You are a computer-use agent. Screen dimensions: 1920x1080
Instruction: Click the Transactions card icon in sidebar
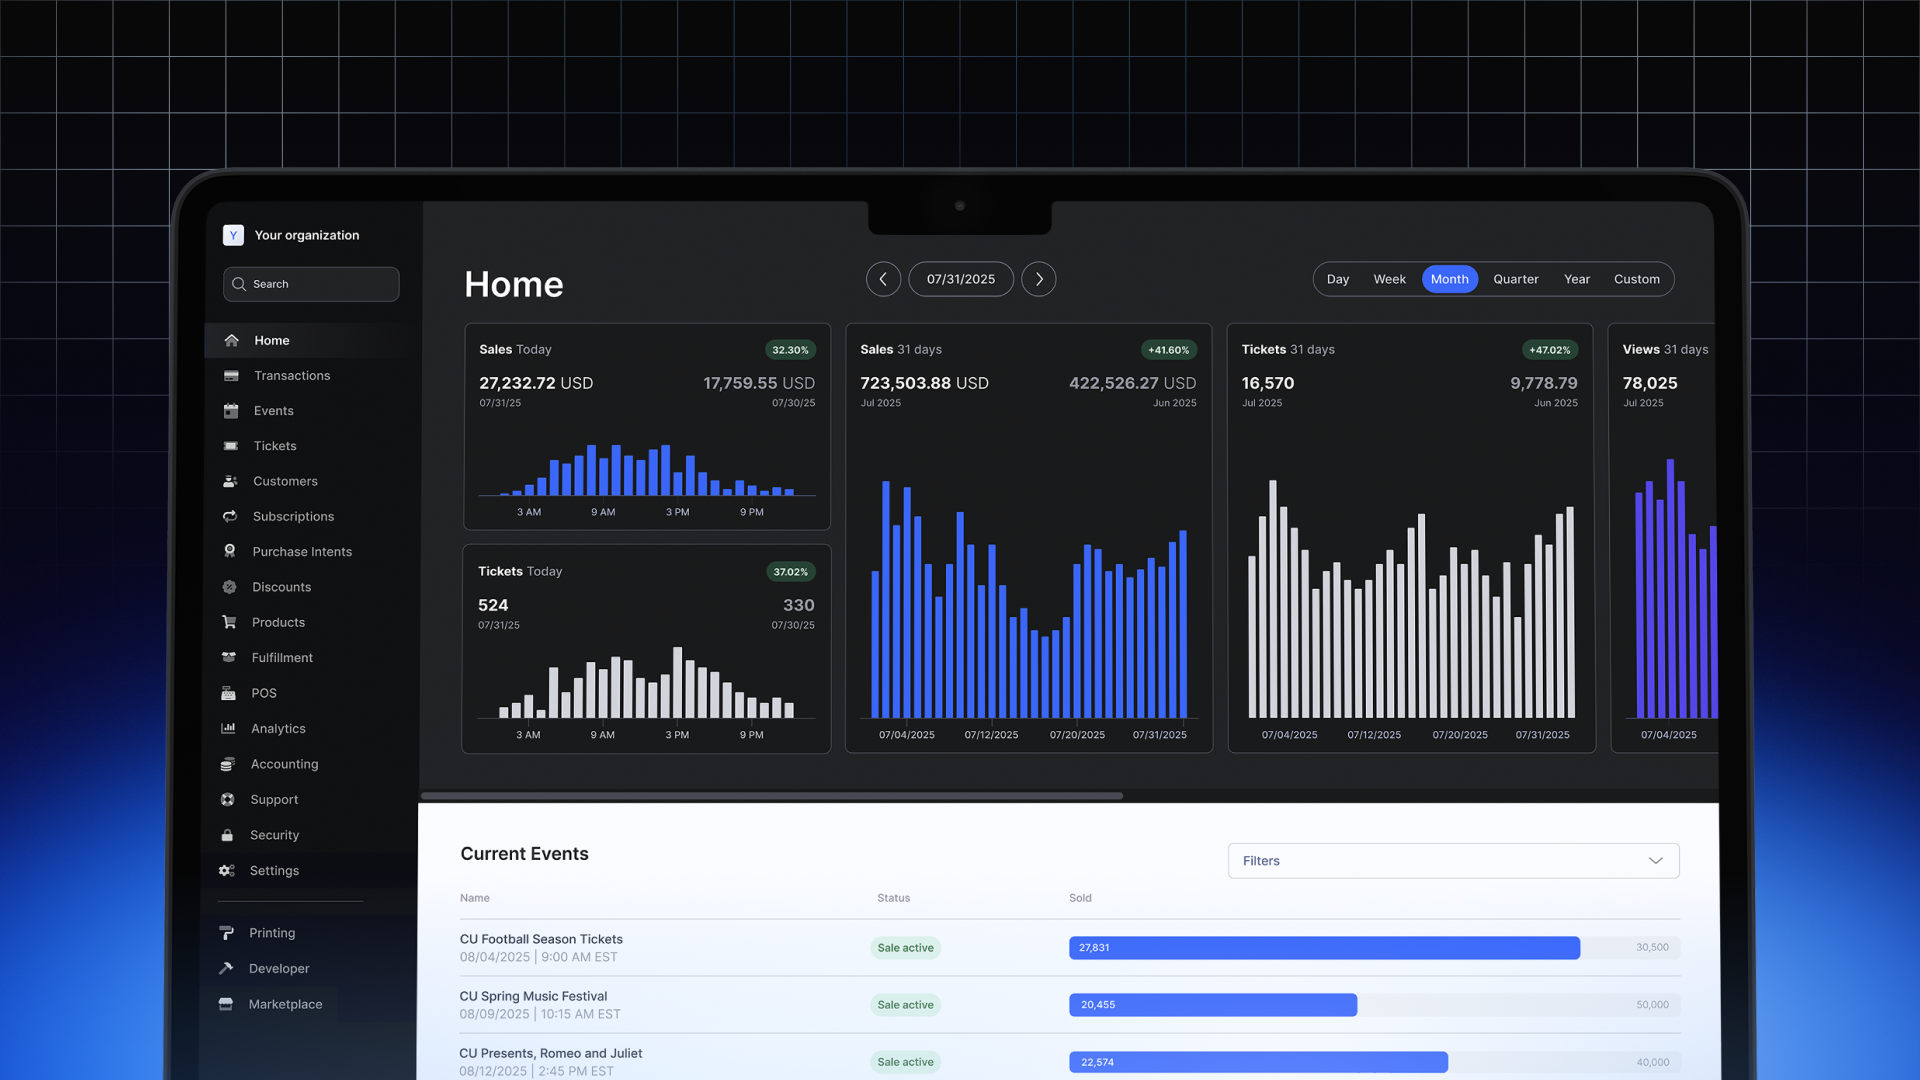(x=231, y=376)
